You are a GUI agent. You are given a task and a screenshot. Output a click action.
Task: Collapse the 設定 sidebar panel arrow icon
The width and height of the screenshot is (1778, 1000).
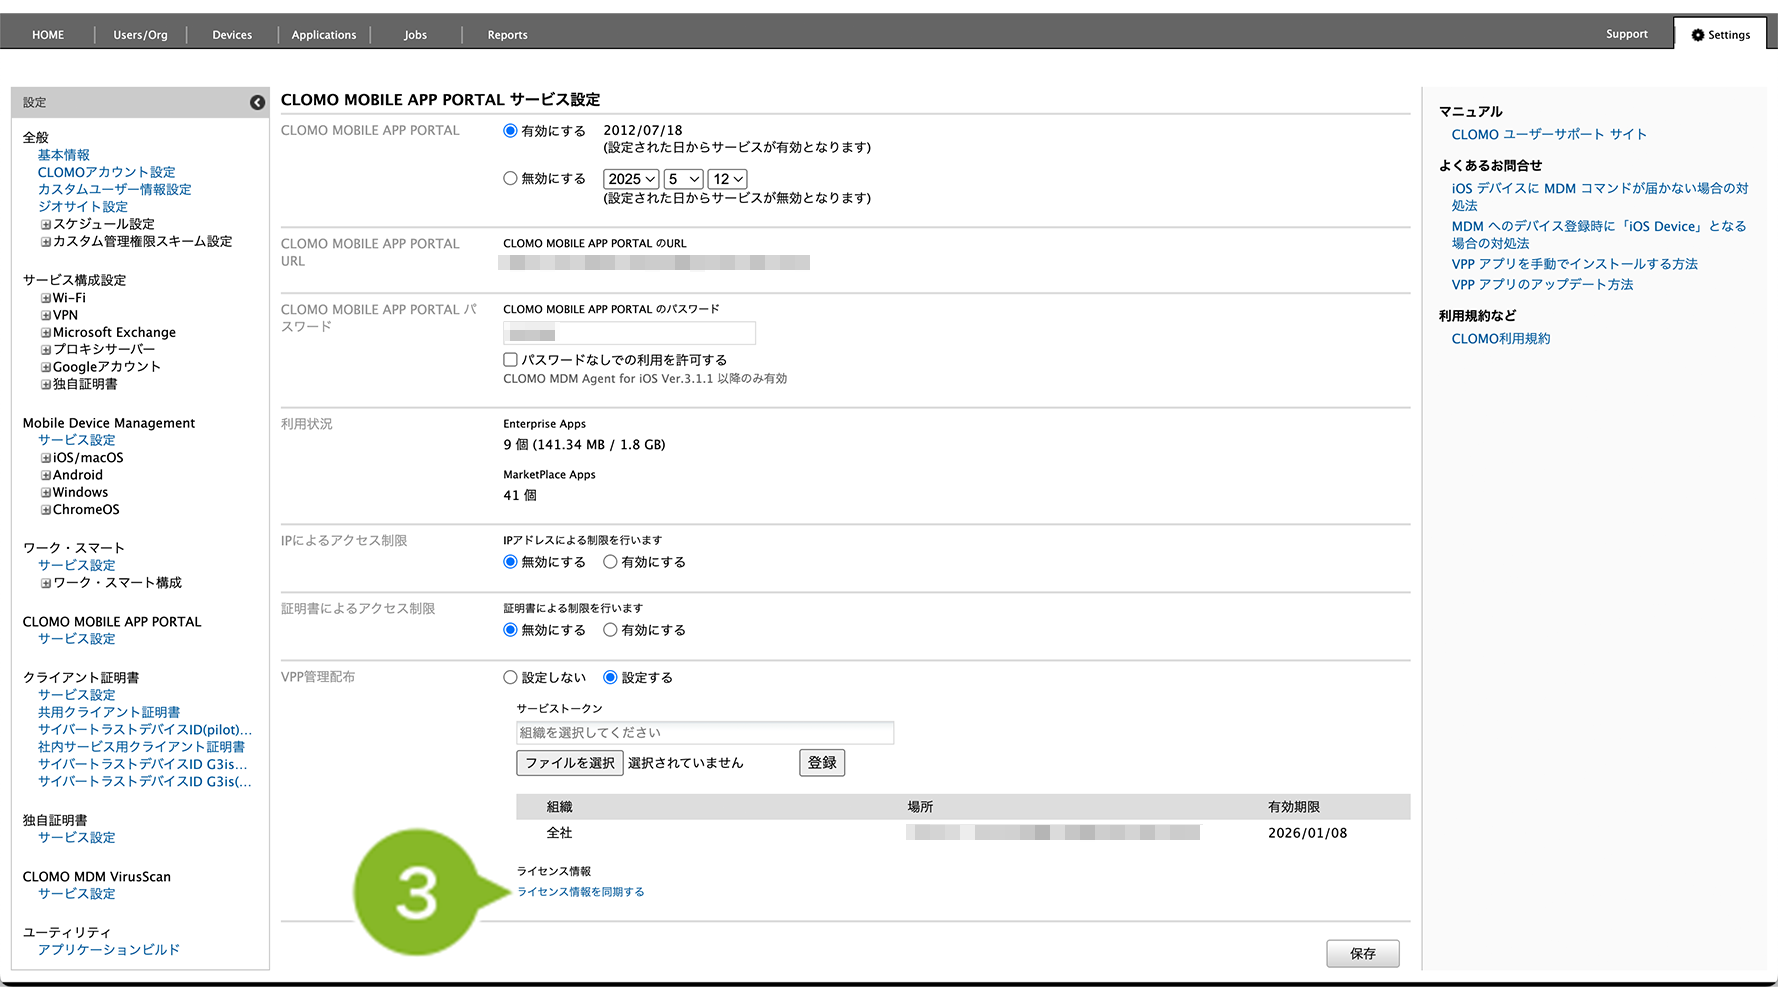257,103
